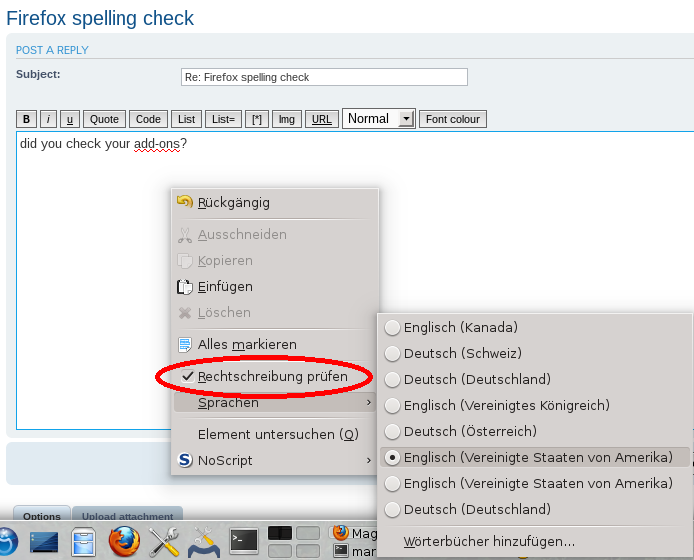Click the Firefox task entry labeled Mag
This screenshot has height=560, width=694.
pyautogui.click(x=353, y=533)
